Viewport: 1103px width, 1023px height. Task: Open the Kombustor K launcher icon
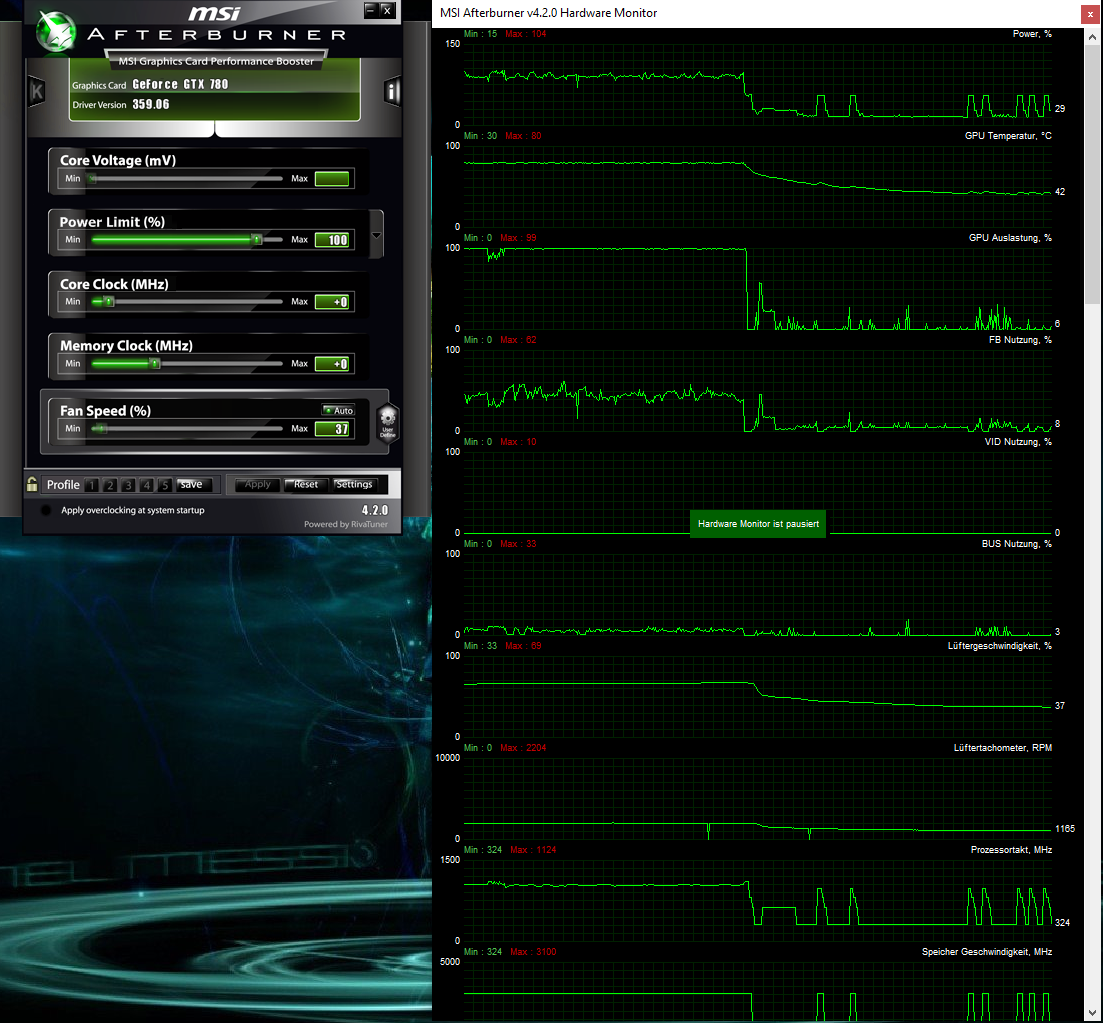[x=37, y=91]
